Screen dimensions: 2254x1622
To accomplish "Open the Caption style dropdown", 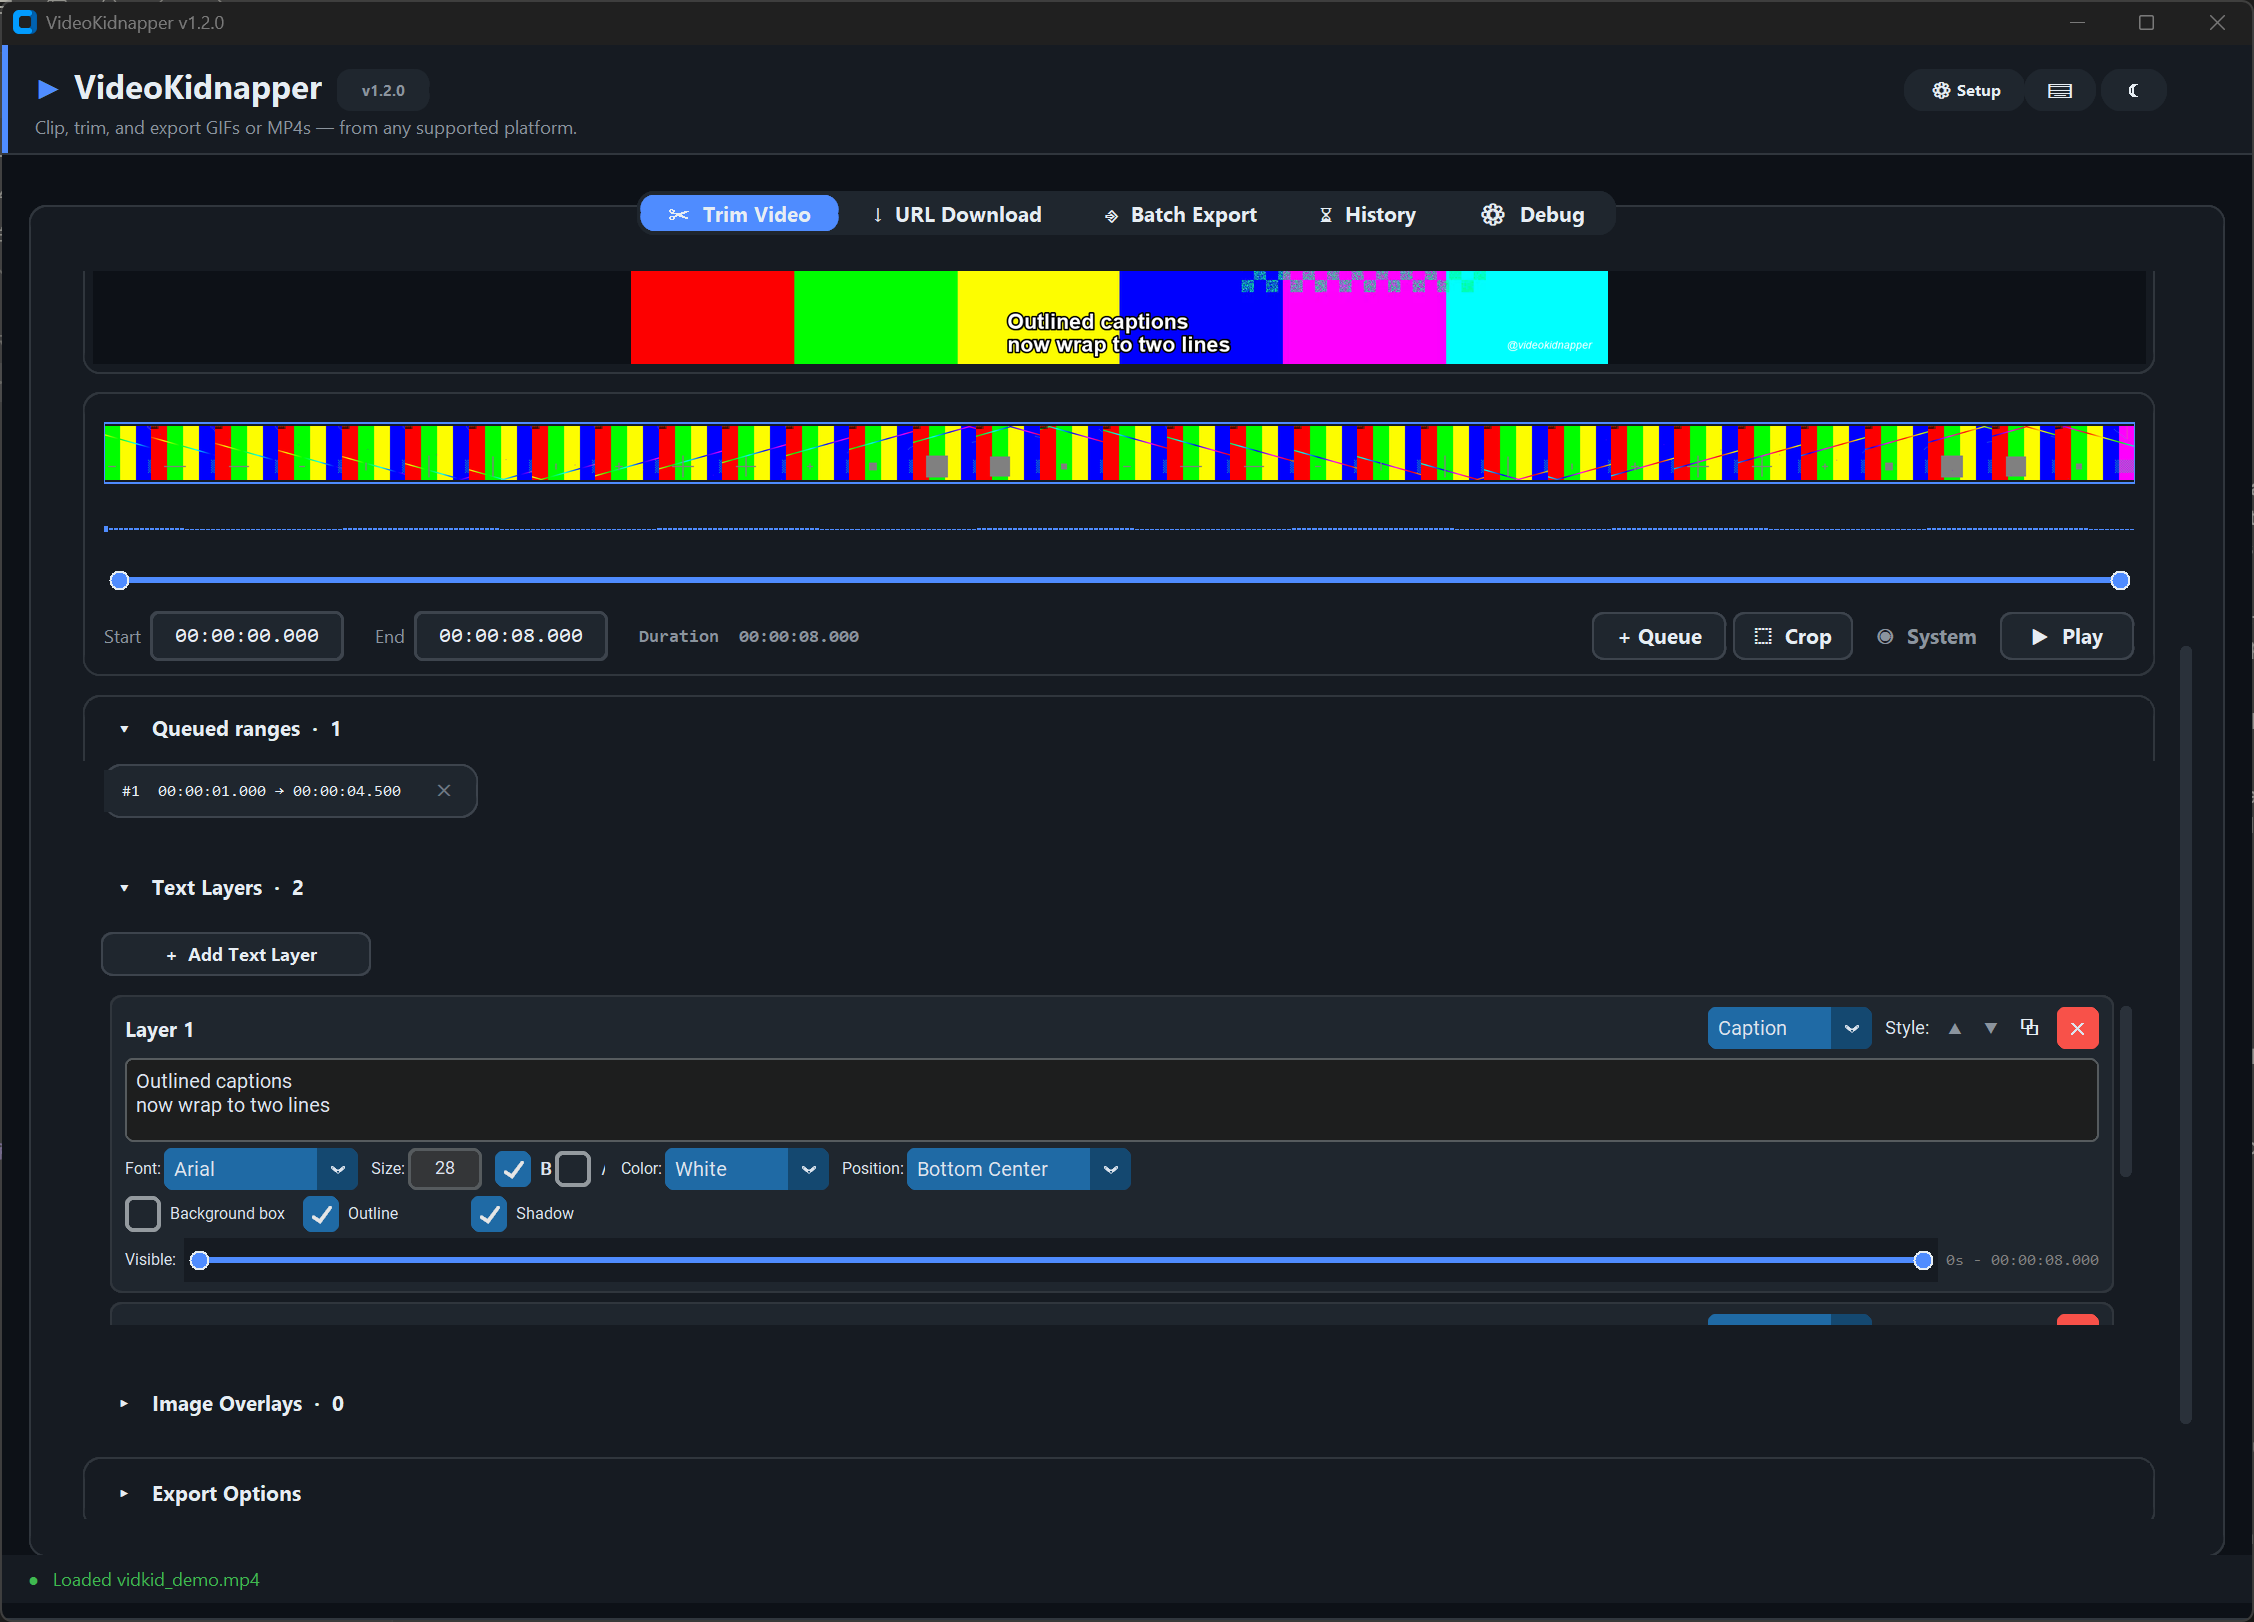I will click(x=1789, y=1028).
